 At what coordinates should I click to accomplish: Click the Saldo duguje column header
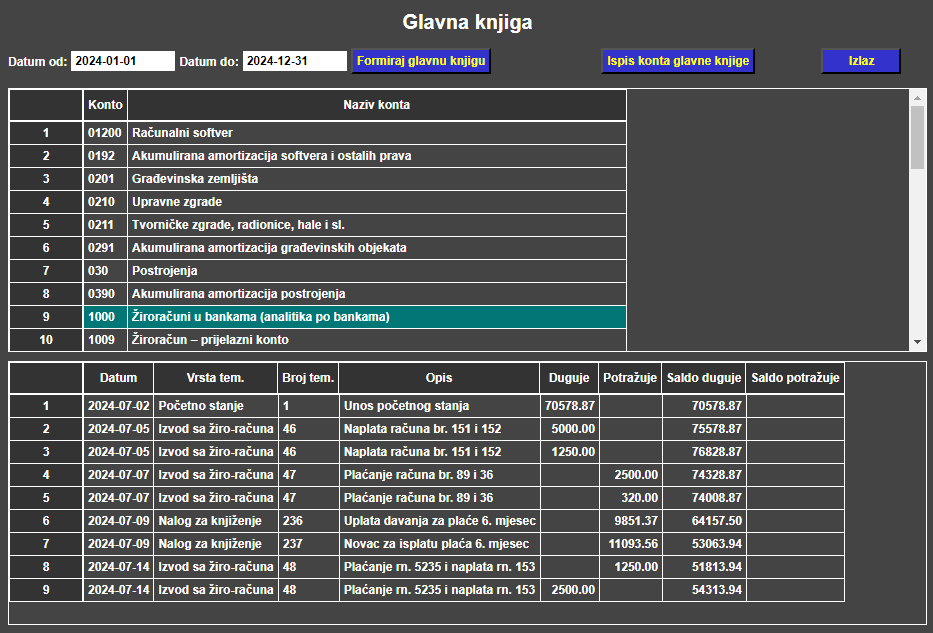click(704, 378)
